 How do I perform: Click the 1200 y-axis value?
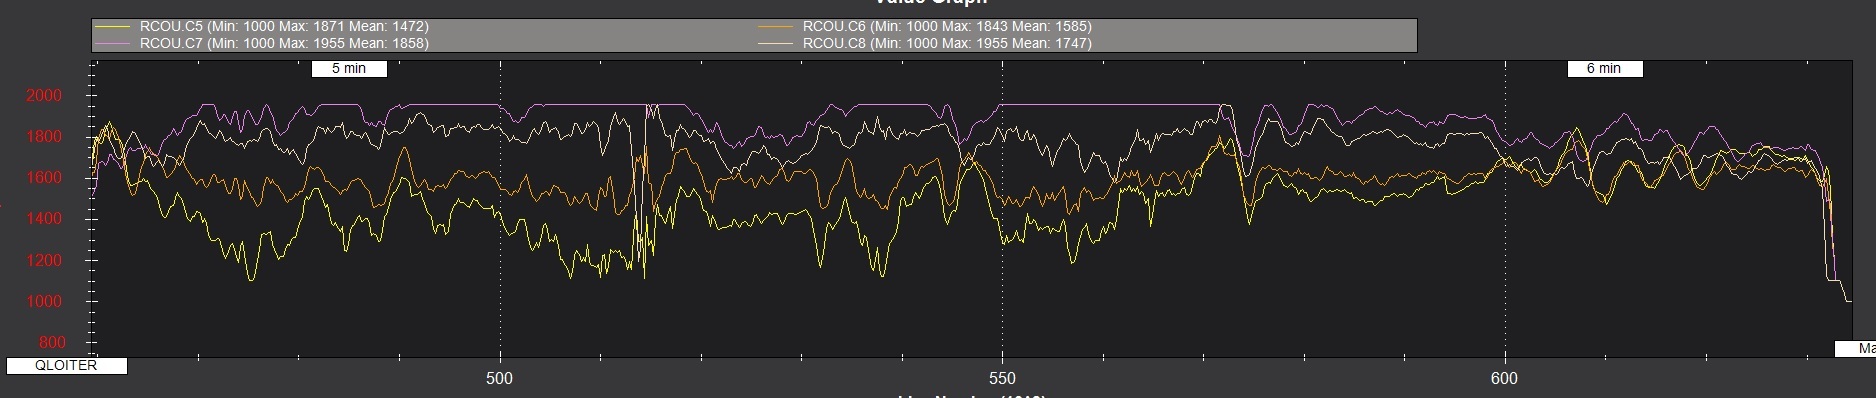click(44, 261)
